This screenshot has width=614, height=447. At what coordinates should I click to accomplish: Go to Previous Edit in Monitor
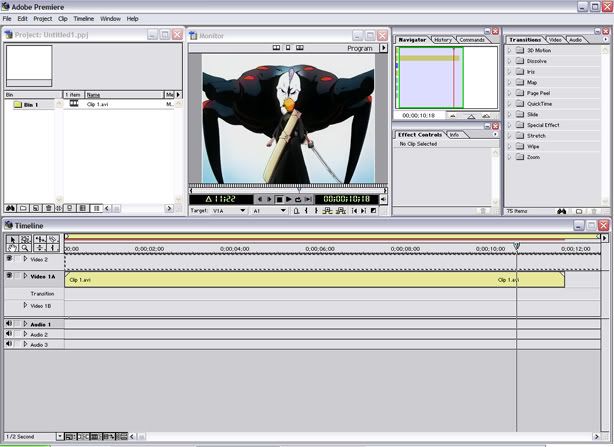[x=354, y=211]
